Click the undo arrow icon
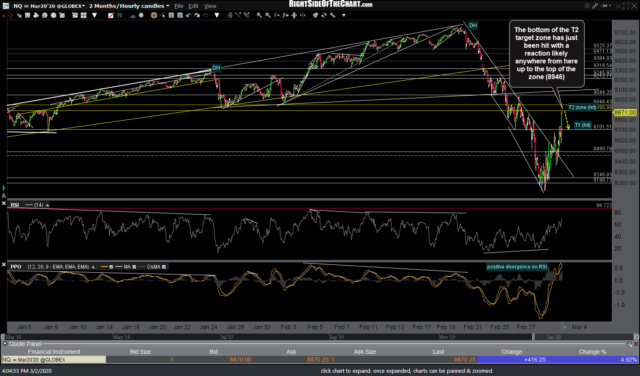Viewport: 640px width, 376px height. [189, 16]
